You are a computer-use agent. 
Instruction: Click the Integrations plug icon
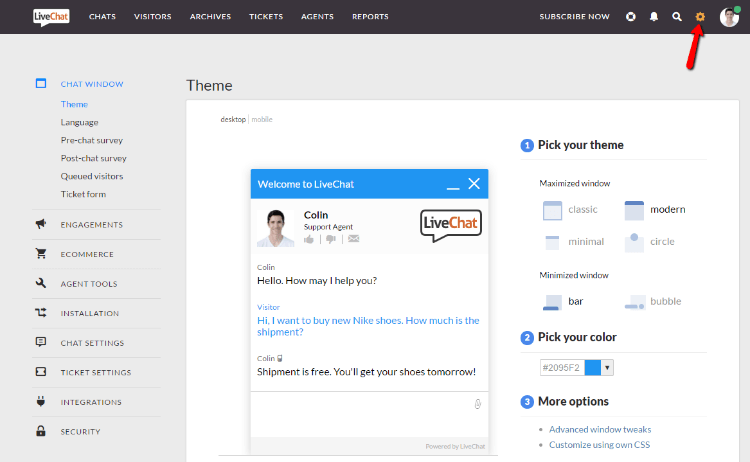pos(41,401)
